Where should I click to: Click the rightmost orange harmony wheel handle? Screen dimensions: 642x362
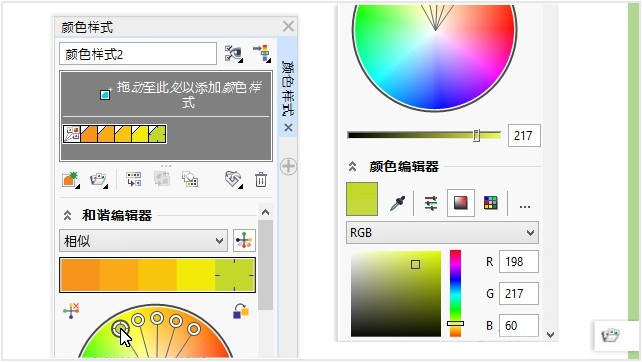click(194, 328)
